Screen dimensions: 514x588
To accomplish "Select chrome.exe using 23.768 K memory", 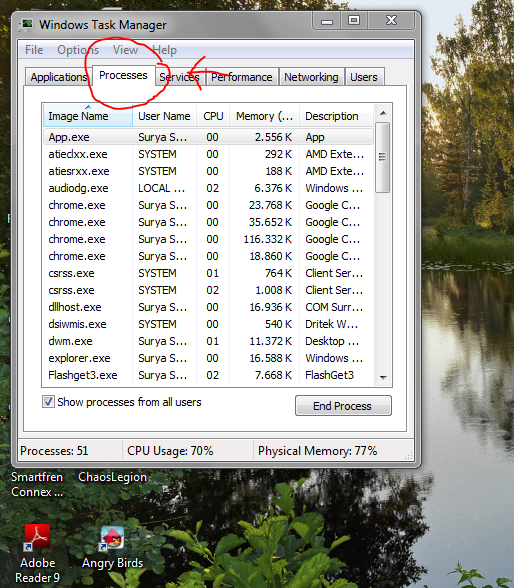I will [x=208, y=205].
